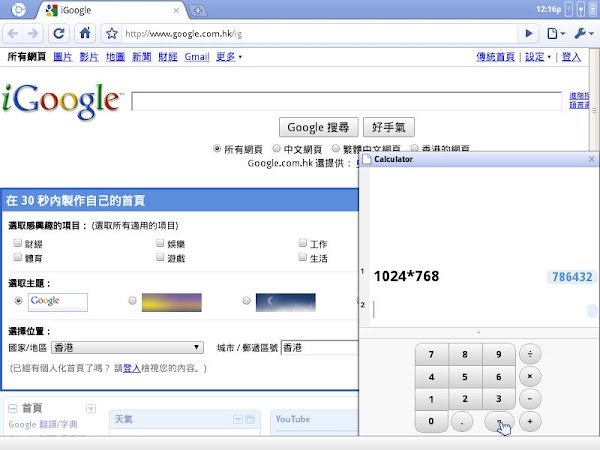Expand the 更多 more menu
This screenshot has width=600, height=450.
point(229,57)
